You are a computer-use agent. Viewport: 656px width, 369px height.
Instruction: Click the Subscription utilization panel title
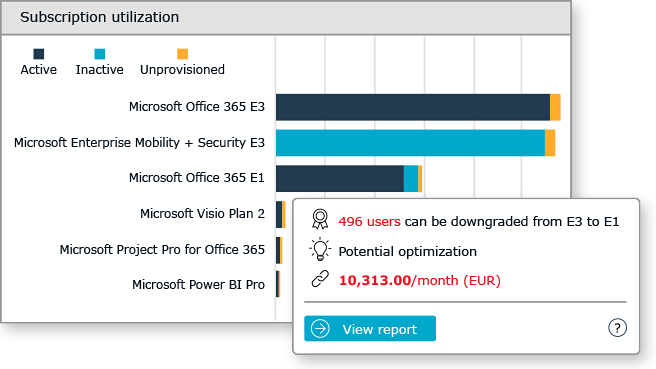[100, 17]
